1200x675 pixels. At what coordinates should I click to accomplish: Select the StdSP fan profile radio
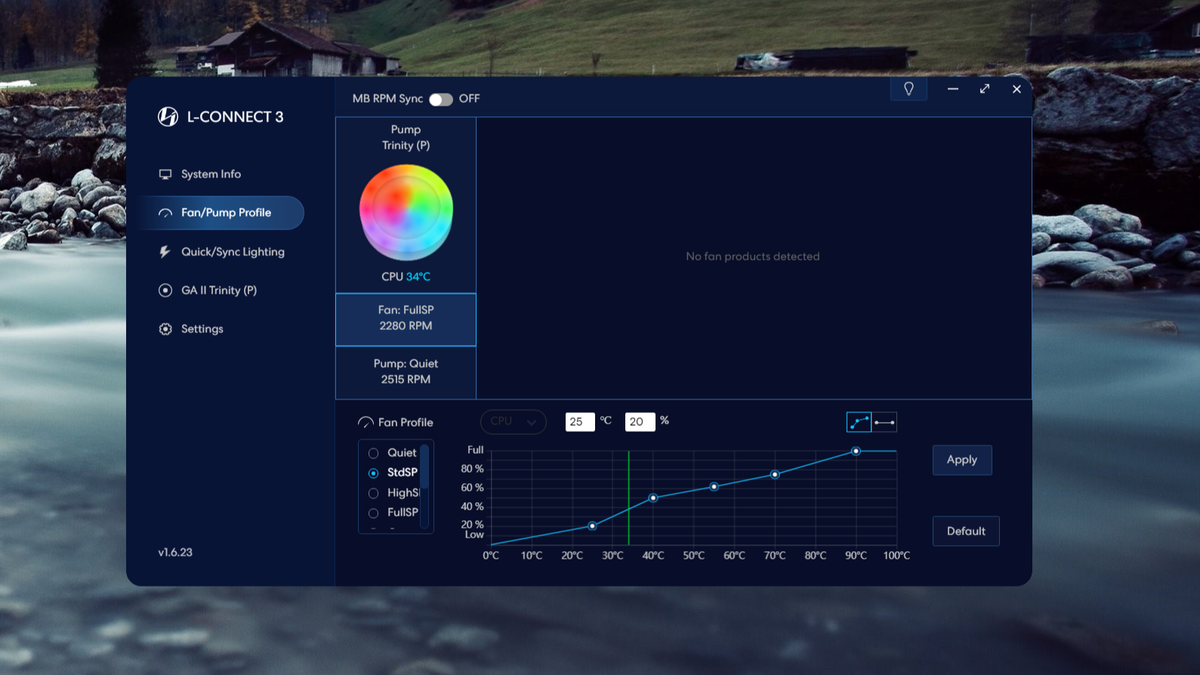[x=374, y=473]
